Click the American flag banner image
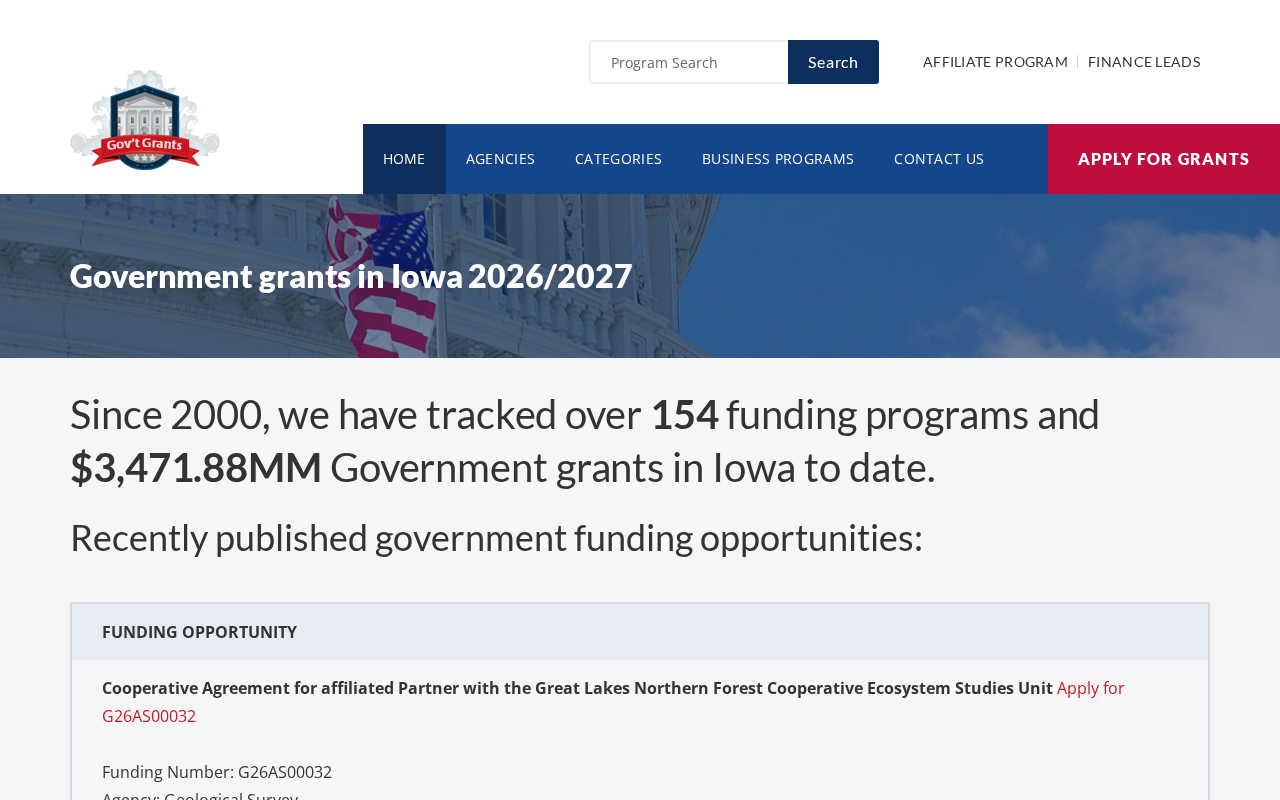The width and height of the screenshot is (1280, 800). click(x=640, y=276)
